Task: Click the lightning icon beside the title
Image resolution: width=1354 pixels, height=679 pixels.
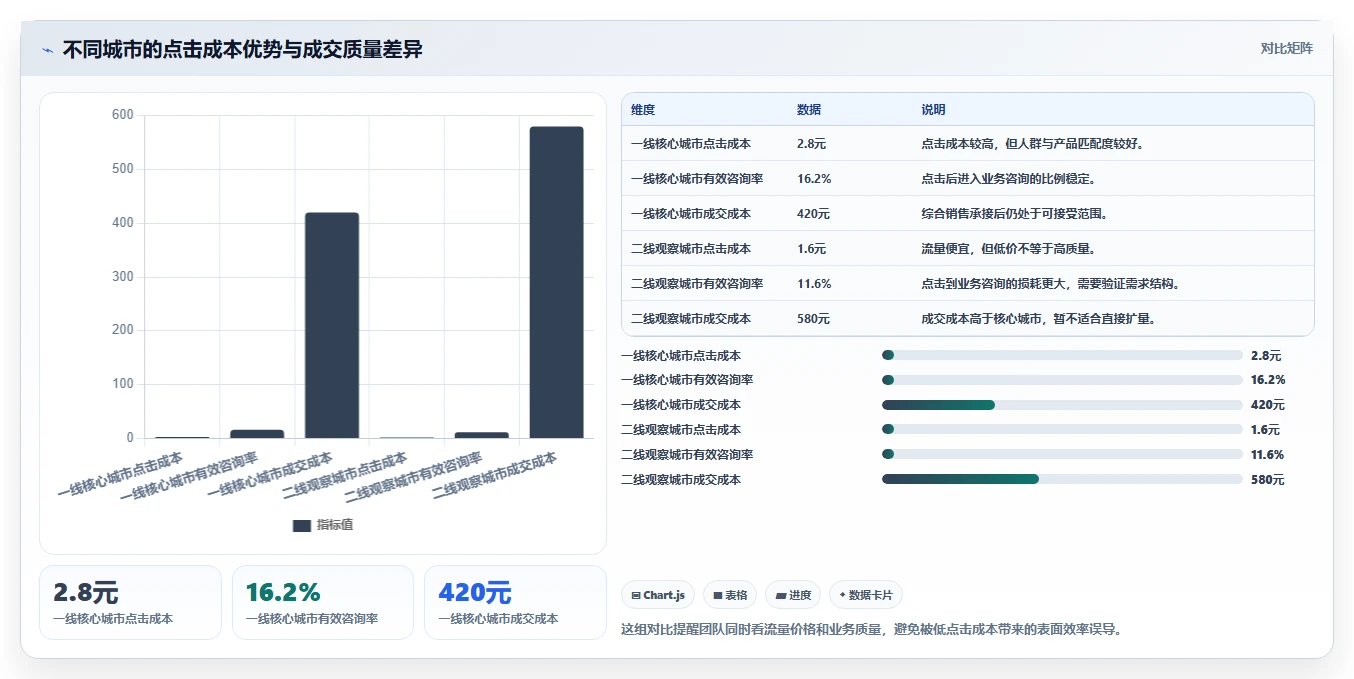Action: coord(47,50)
